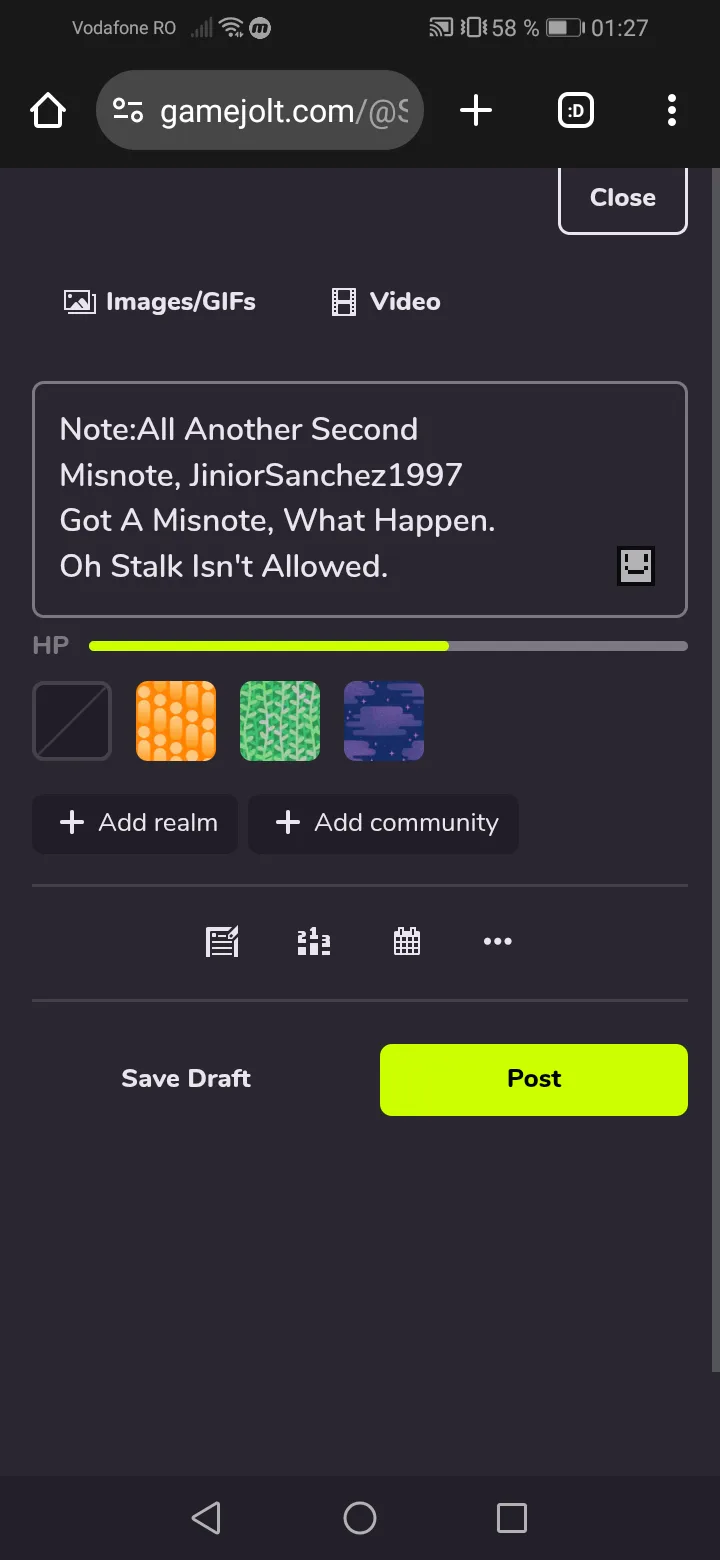720x1560 pixels.
Task: Open a new browser tab
Action: (x=476, y=111)
